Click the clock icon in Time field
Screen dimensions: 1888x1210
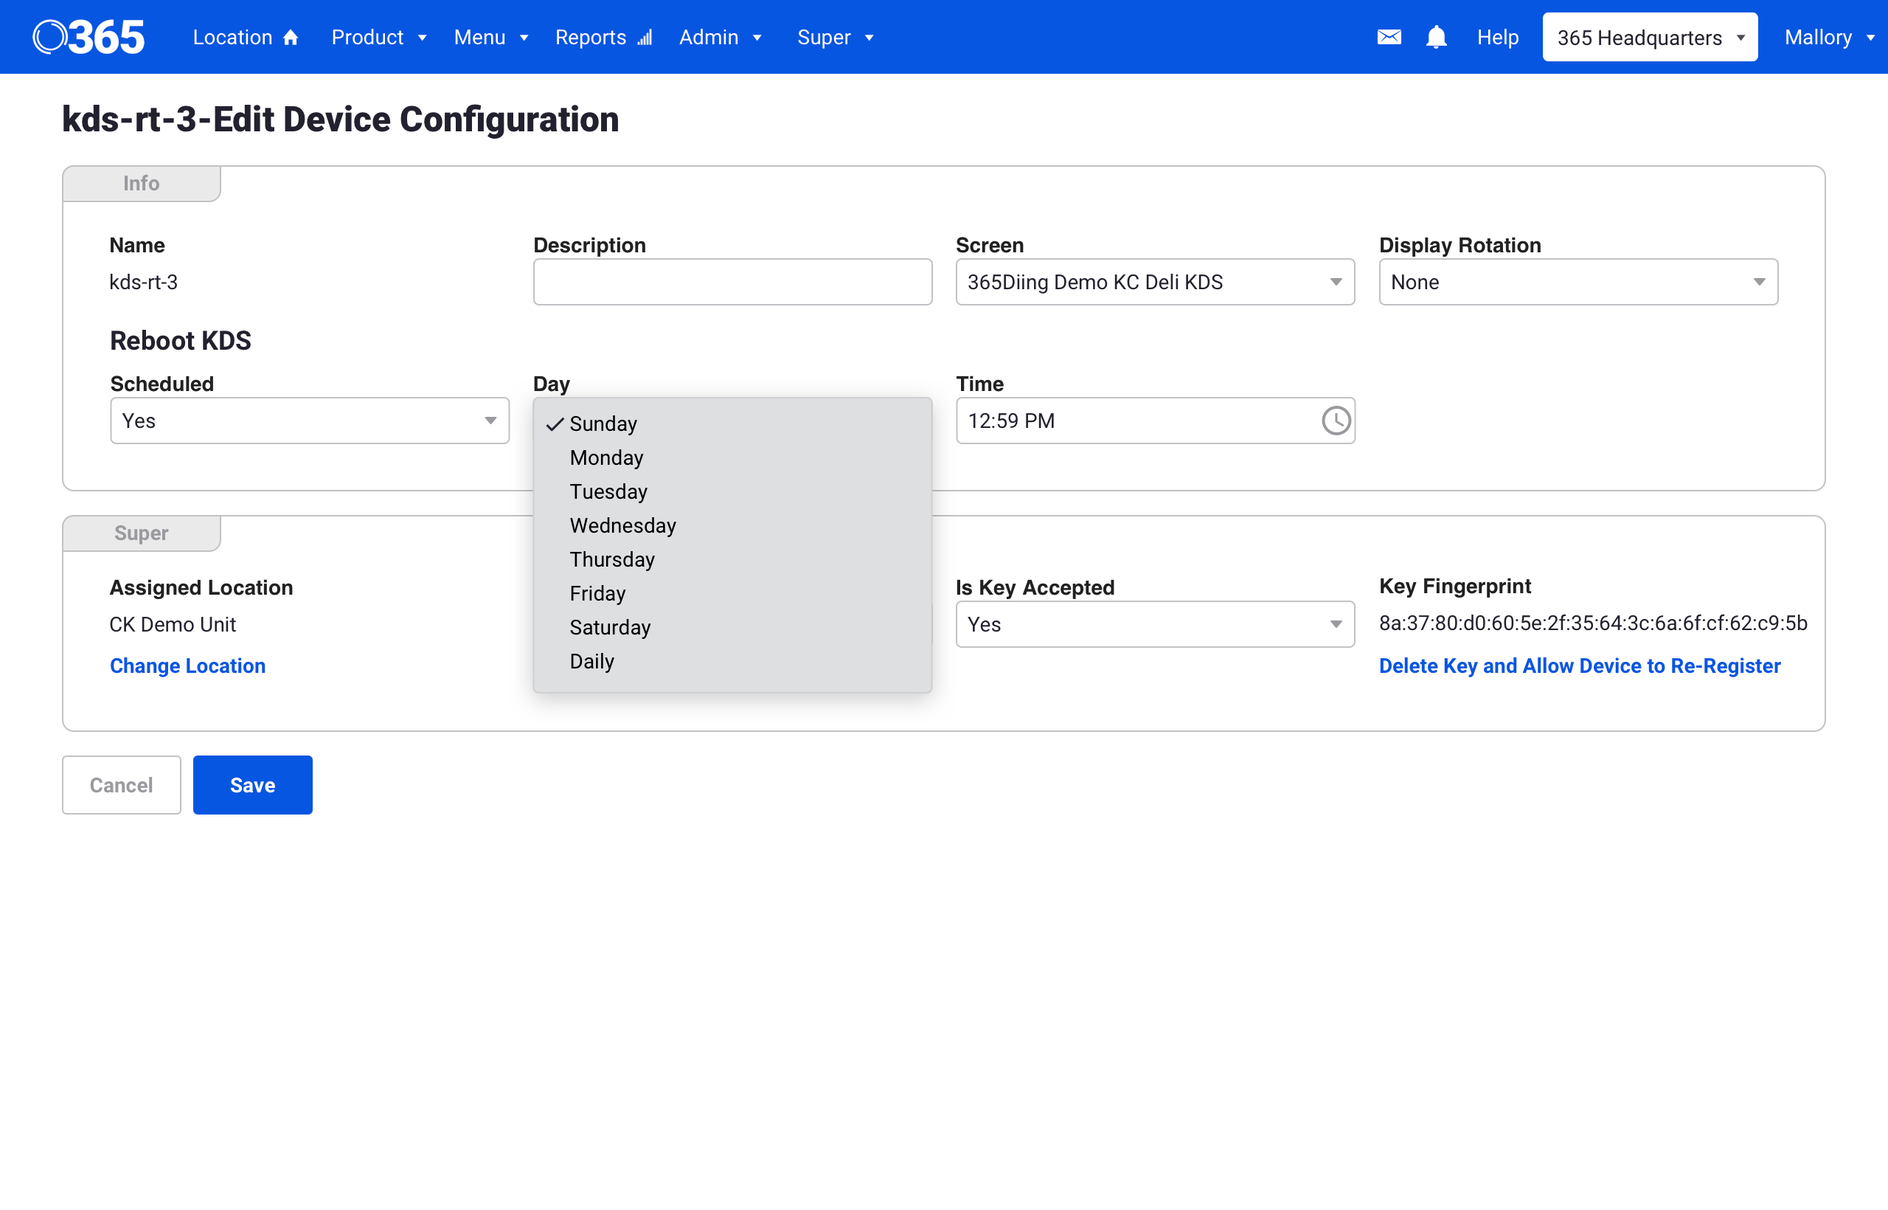[x=1335, y=421]
